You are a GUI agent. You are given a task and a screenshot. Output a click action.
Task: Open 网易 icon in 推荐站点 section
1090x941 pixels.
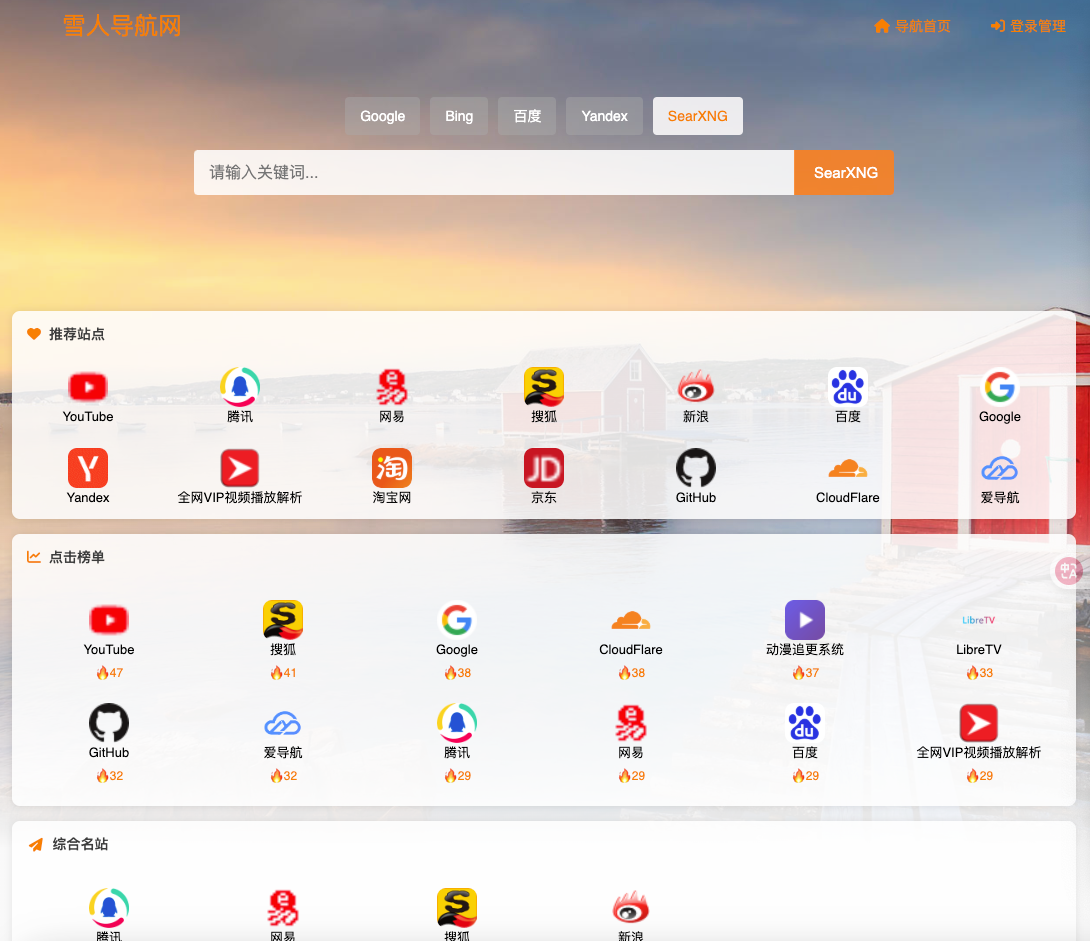tap(391, 387)
